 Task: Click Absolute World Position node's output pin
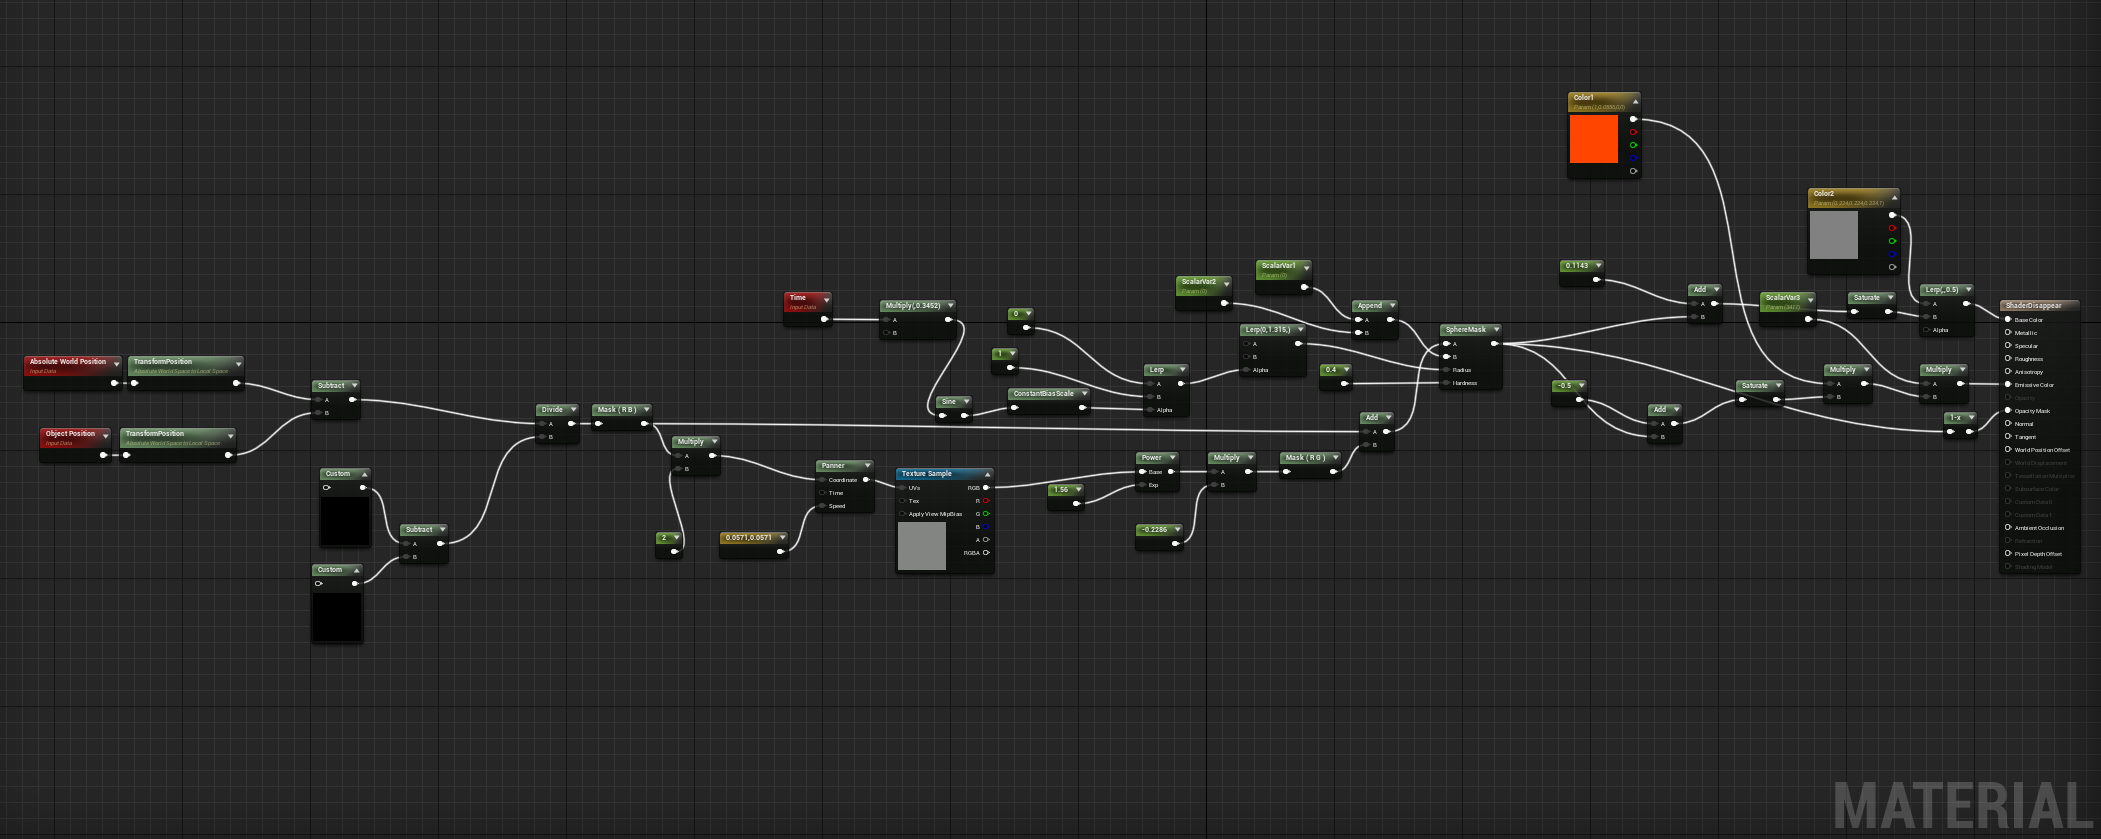(x=114, y=383)
